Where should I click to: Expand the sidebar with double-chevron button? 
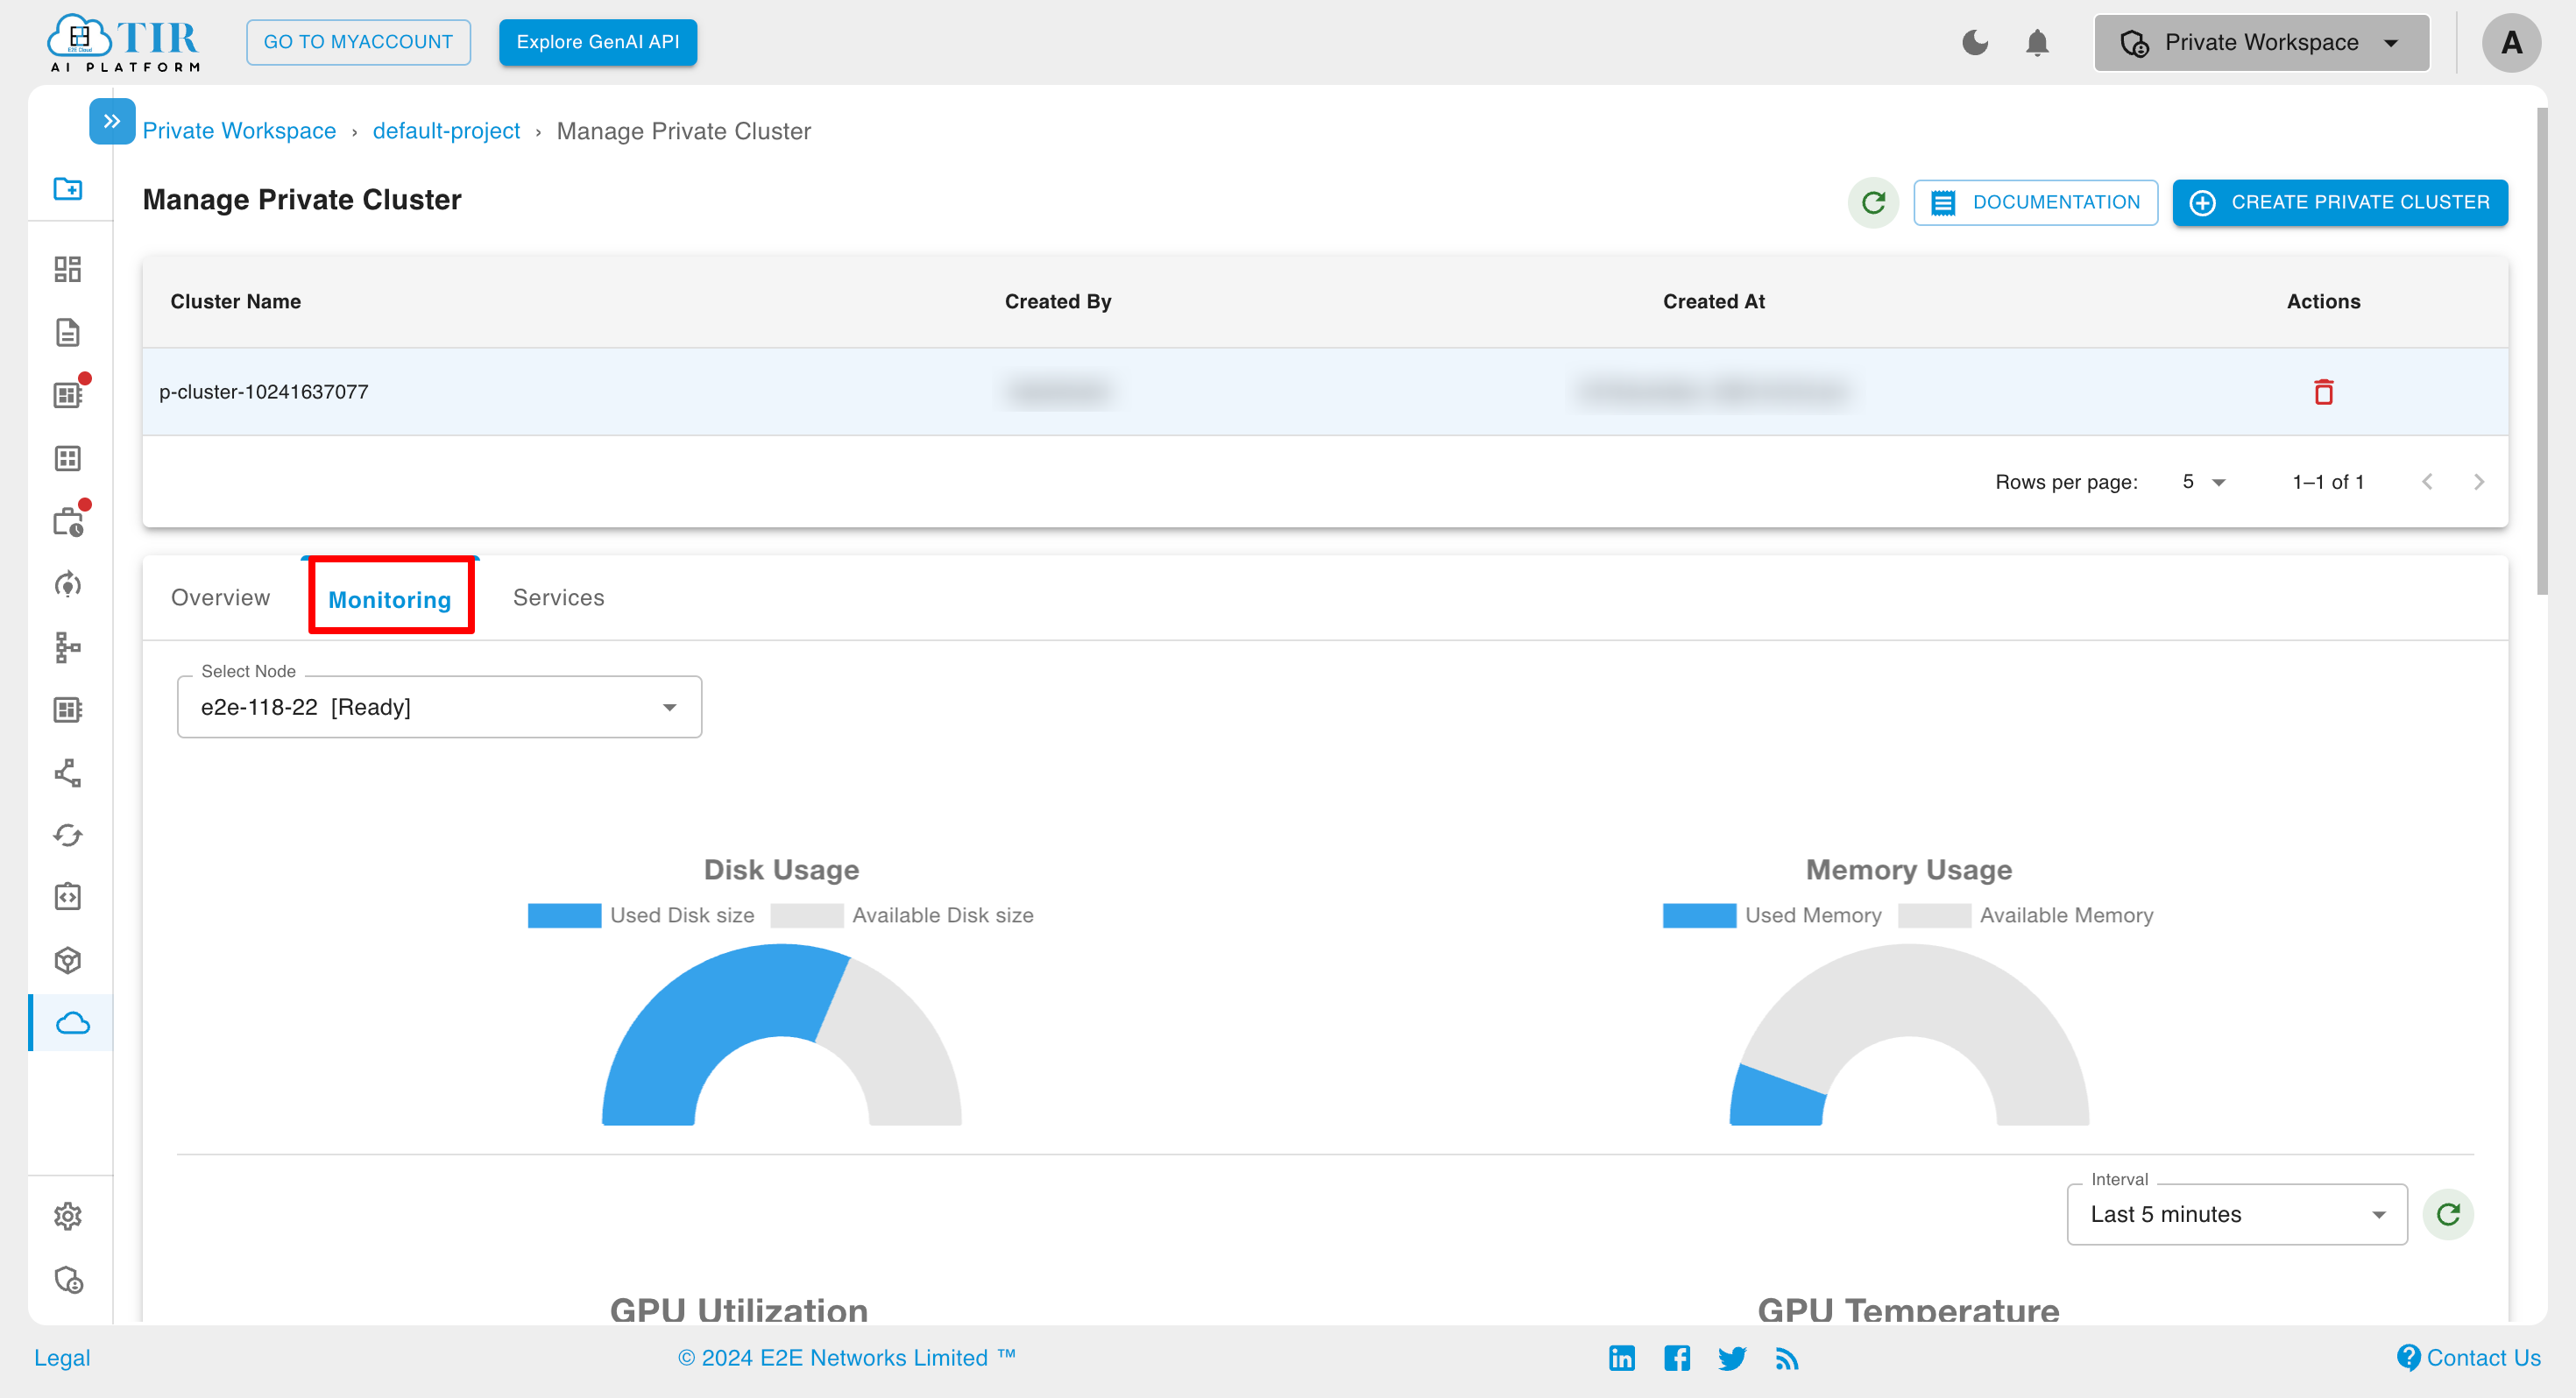pyautogui.click(x=112, y=121)
